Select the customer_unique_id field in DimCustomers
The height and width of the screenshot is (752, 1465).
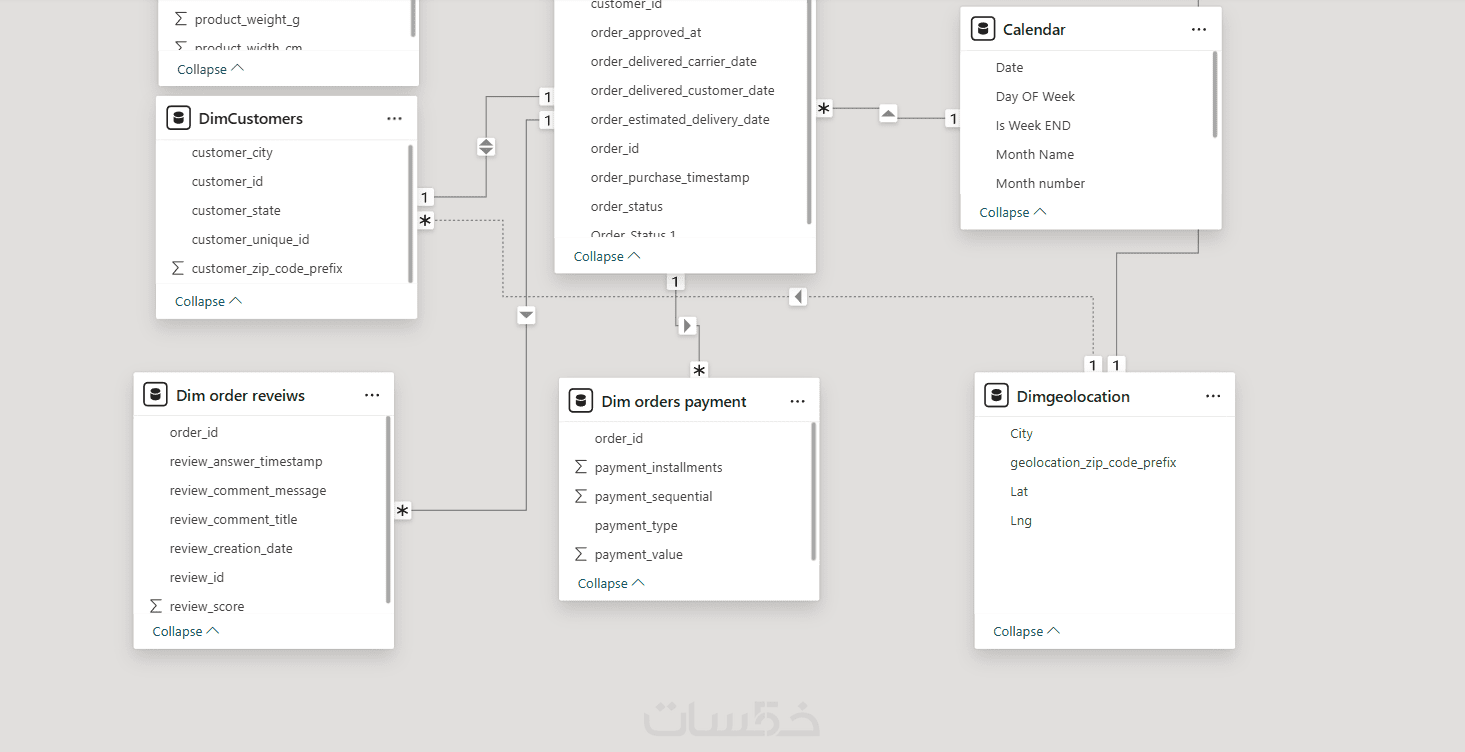(250, 239)
